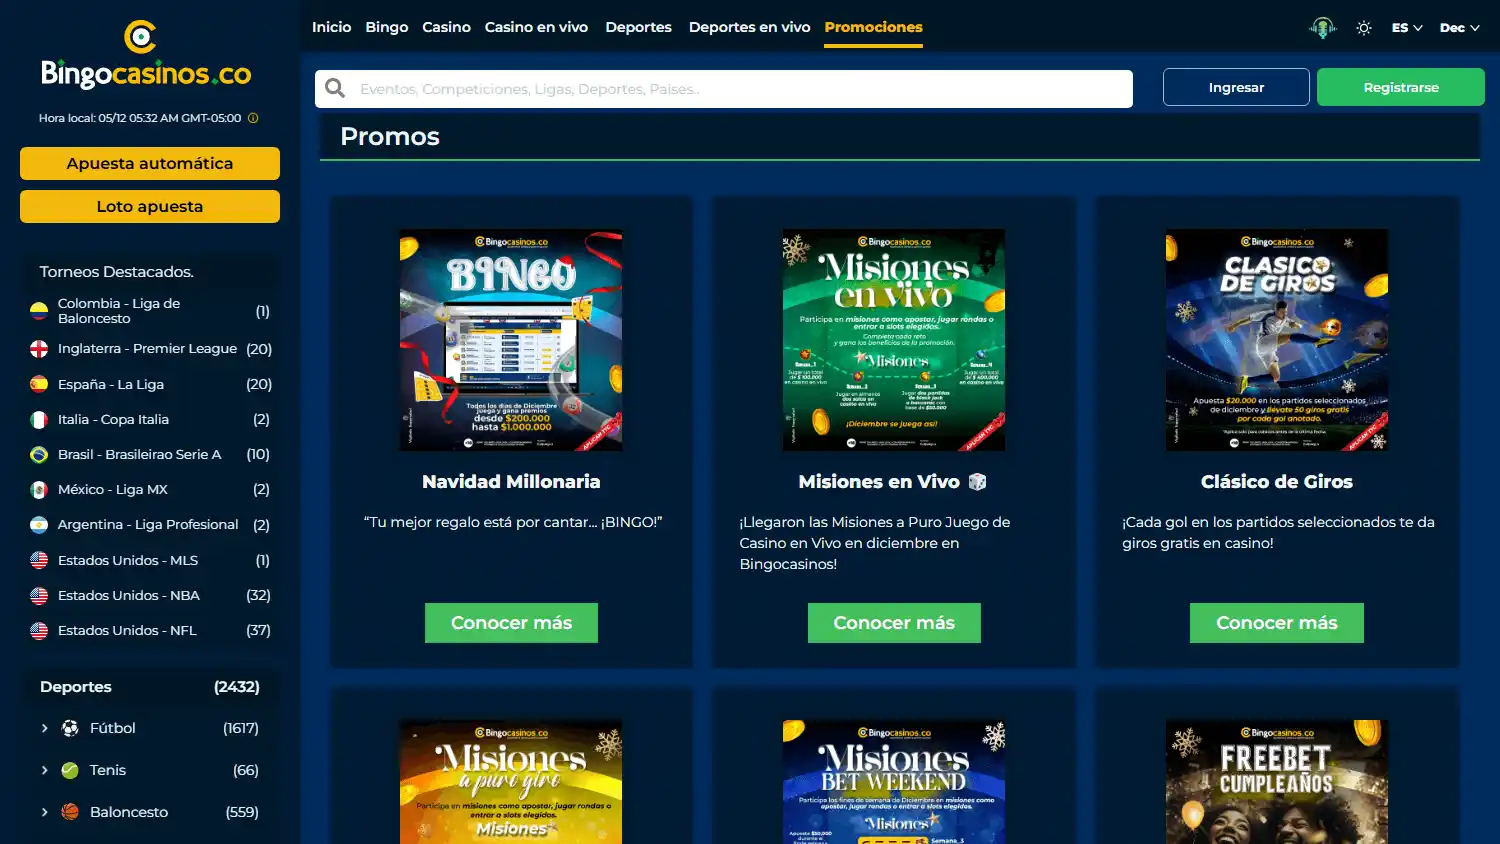Open Casino en vivo section
This screenshot has width=1500, height=844.
tap(536, 27)
